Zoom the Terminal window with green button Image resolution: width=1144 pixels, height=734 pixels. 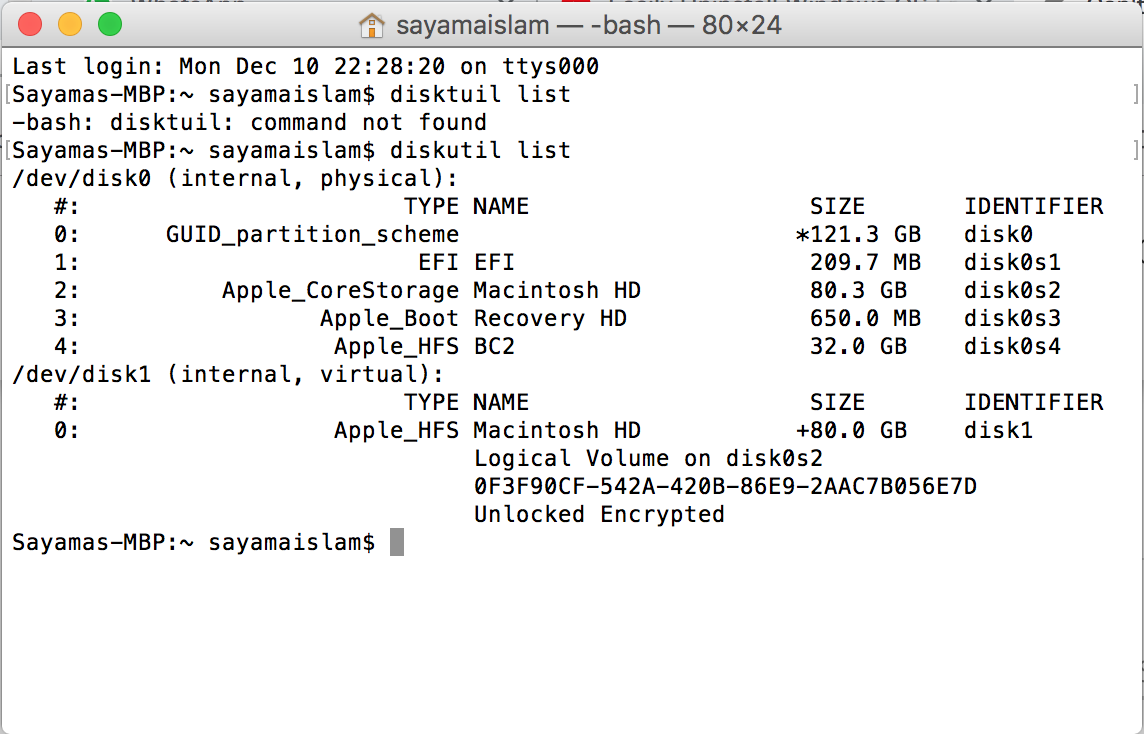(109, 24)
